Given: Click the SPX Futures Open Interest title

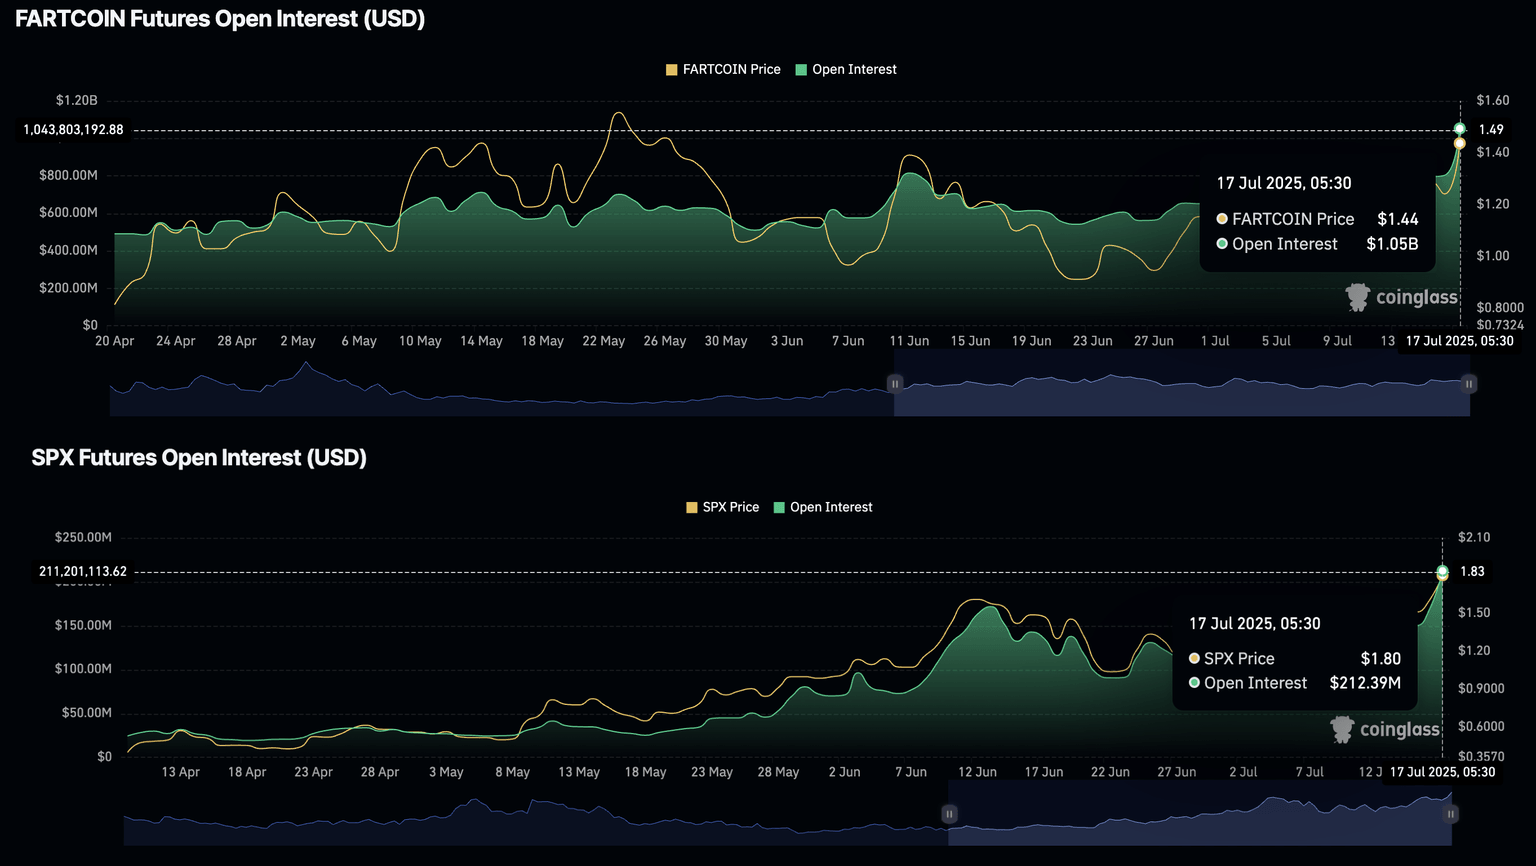Looking at the screenshot, I should coord(199,458).
